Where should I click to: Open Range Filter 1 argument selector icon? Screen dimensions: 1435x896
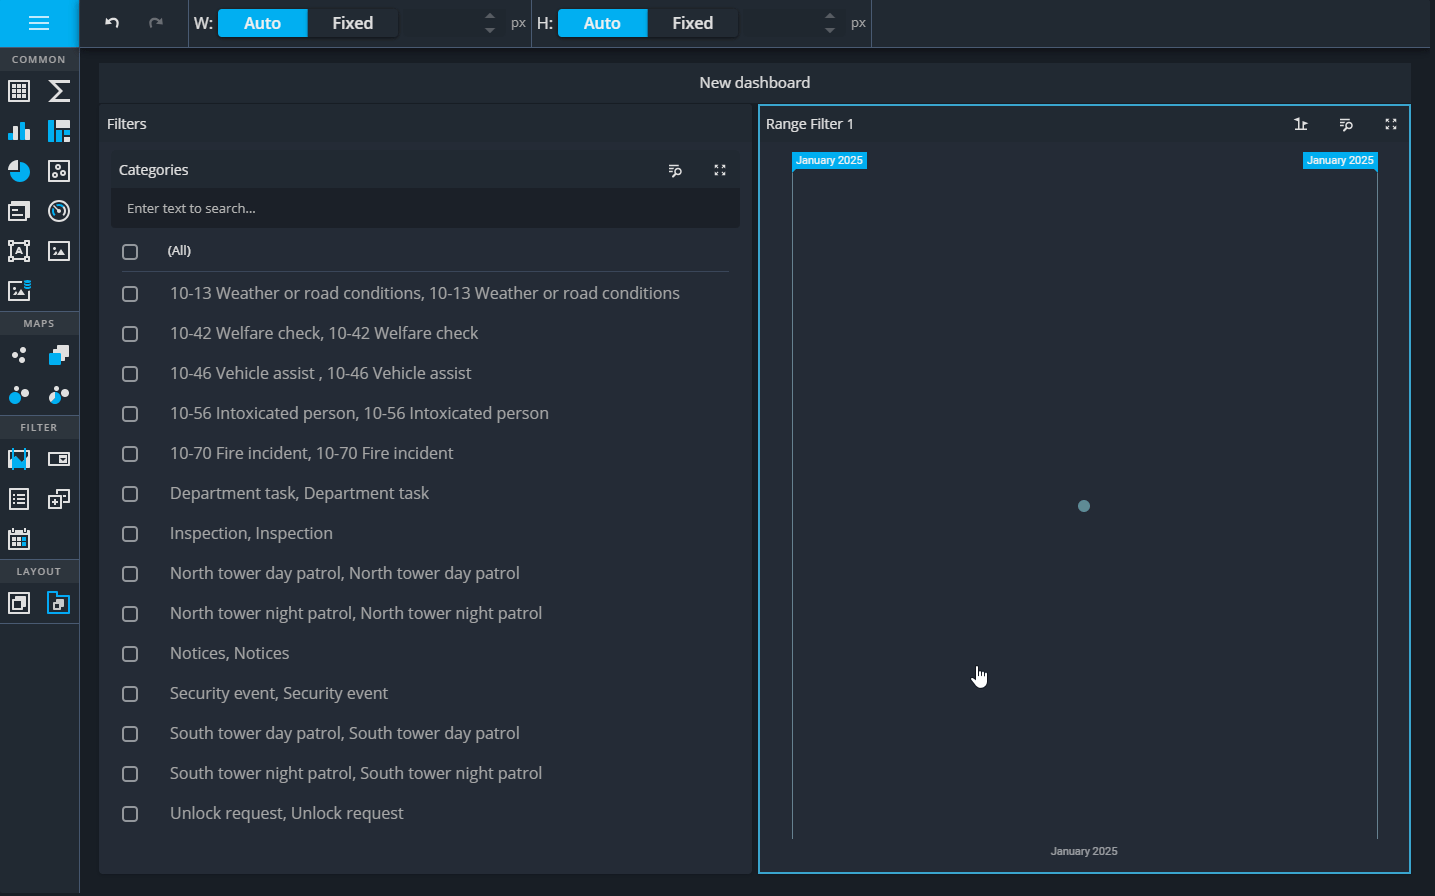click(x=1301, y=124)
